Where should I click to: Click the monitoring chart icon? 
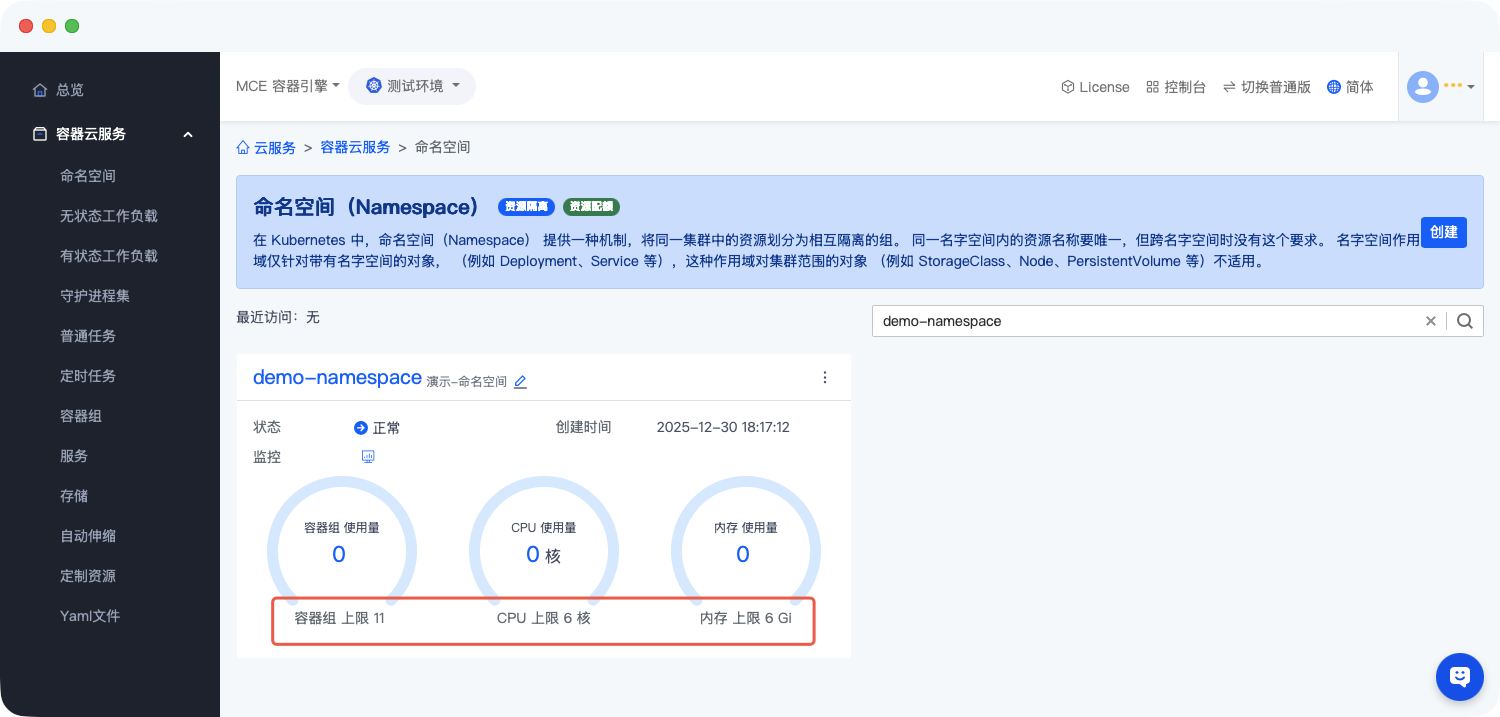point(367,457)
